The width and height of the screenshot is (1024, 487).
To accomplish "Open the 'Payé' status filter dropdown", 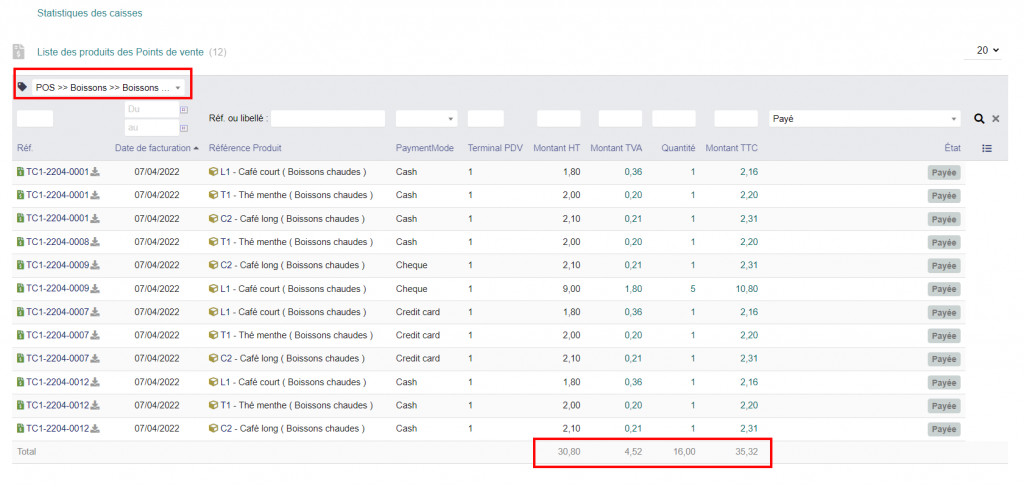I will click(864, 119).
